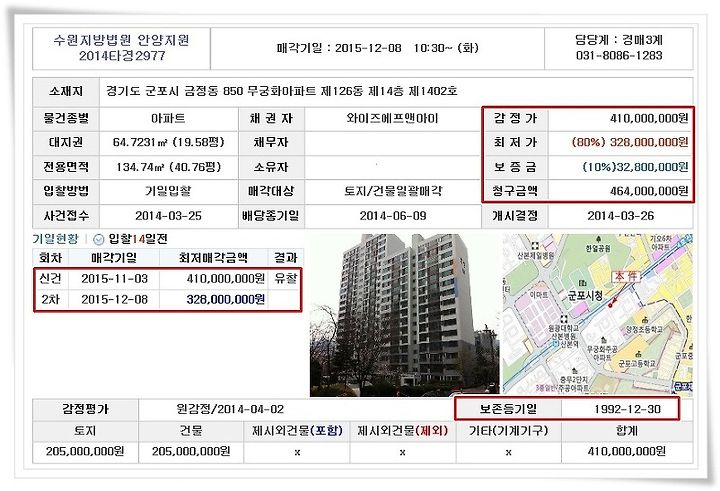Click the 제시외건물(포함) header
The width and height of the screenshot is (720, 491).
pyautogui.click(x=297, y=431)
